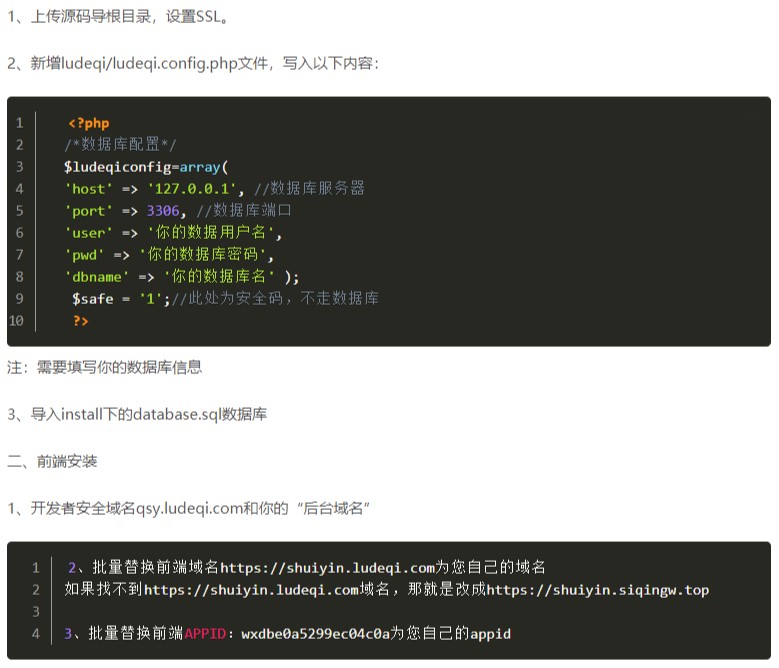Click the 'dbname' key in code
Image resolution: width=779 pixels, height=668 pixels.
[x=97, y=277]
